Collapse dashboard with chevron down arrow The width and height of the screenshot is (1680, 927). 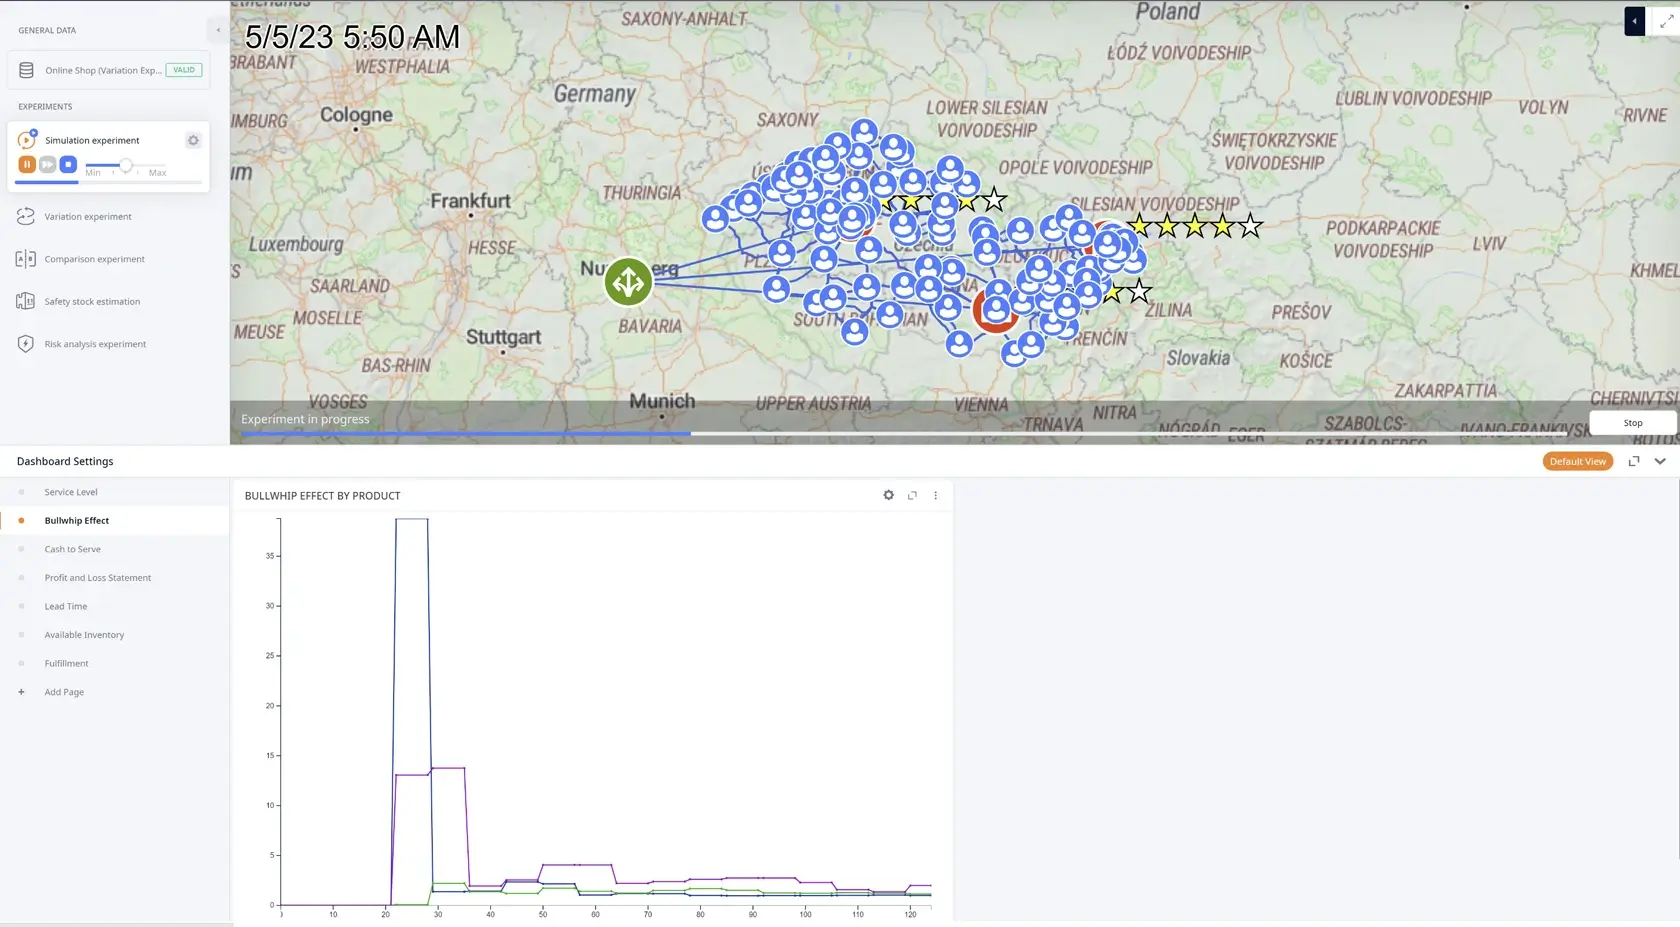(x=1660, y=462)
